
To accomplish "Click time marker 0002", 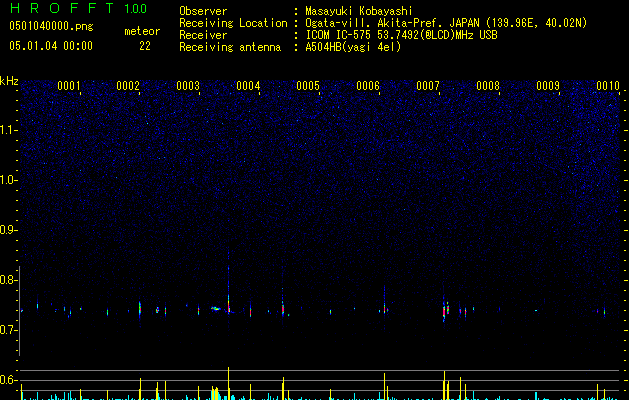I will point(128,86).
